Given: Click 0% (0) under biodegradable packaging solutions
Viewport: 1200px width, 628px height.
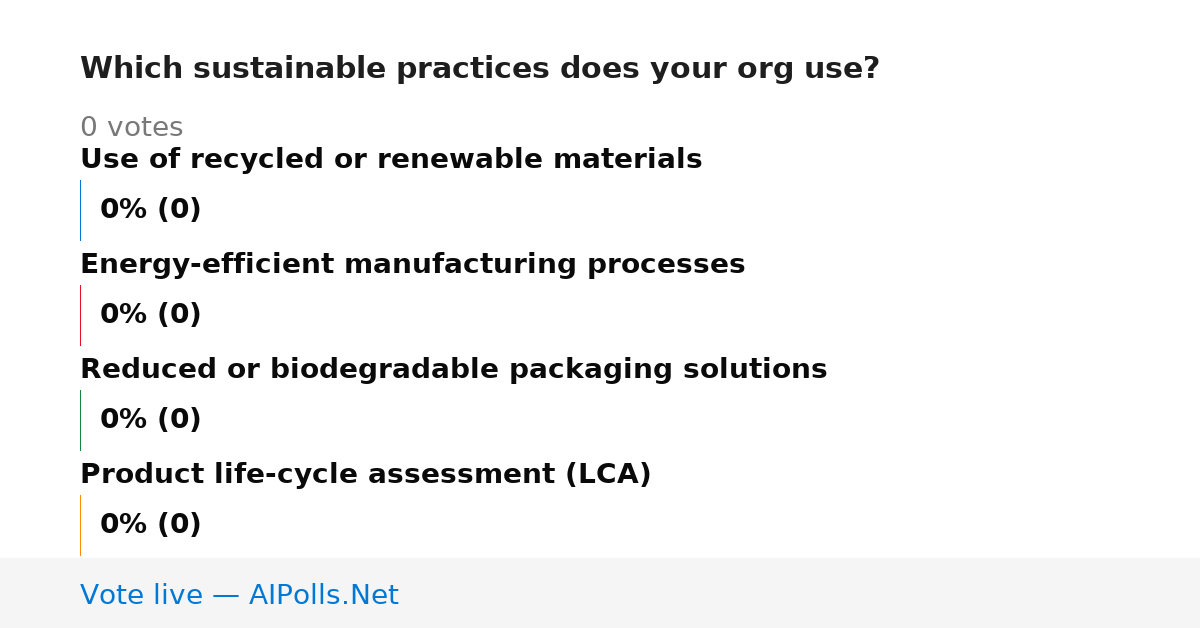Looking at the screenshot, I should (150, 420).
